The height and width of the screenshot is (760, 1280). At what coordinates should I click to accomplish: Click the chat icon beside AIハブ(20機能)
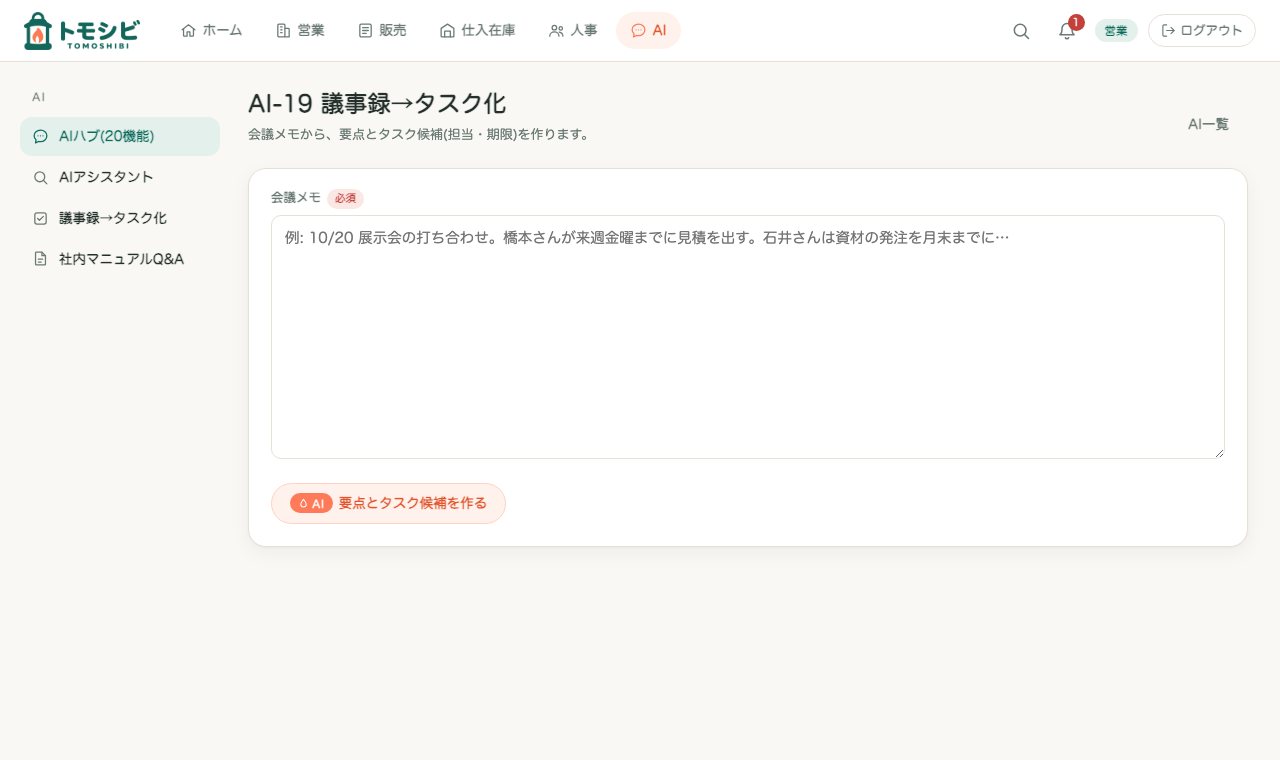pyautogui.click(x=41, y=136)
